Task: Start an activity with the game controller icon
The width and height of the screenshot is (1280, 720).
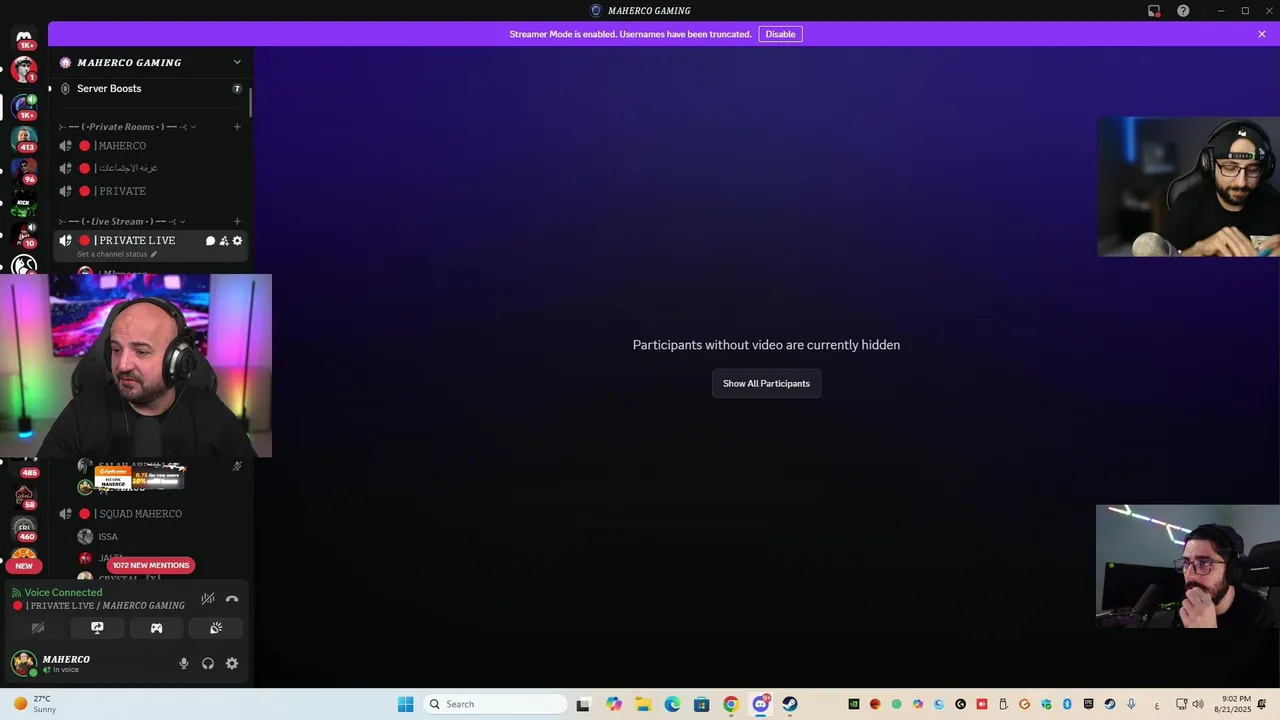Action: (x=156, y=628)
